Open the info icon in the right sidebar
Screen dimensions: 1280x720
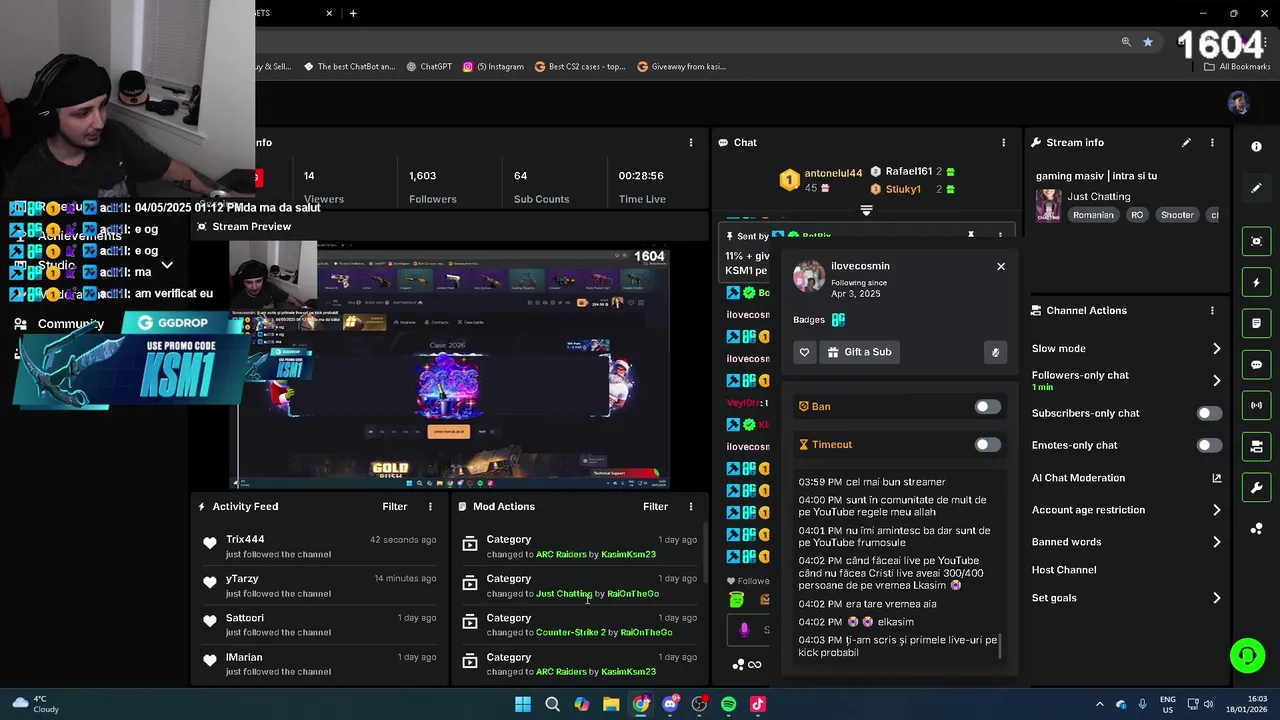click(x=1256, y=146)
